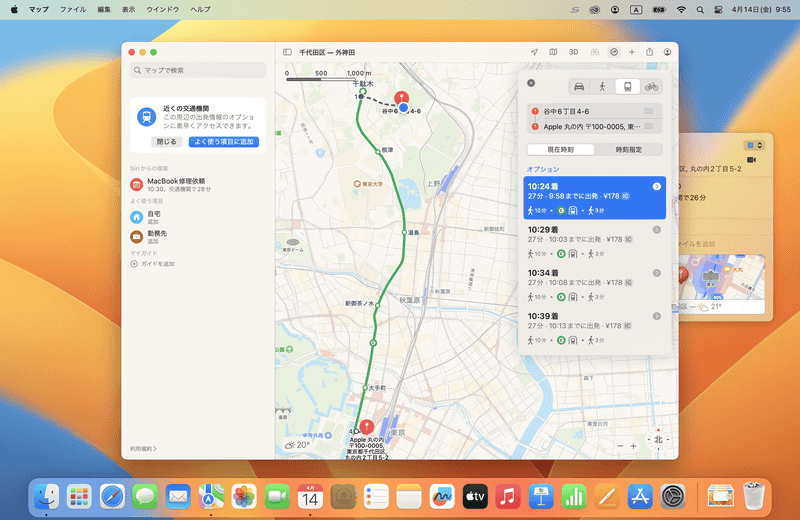Open the share toolbar icon

pos(649,52)
